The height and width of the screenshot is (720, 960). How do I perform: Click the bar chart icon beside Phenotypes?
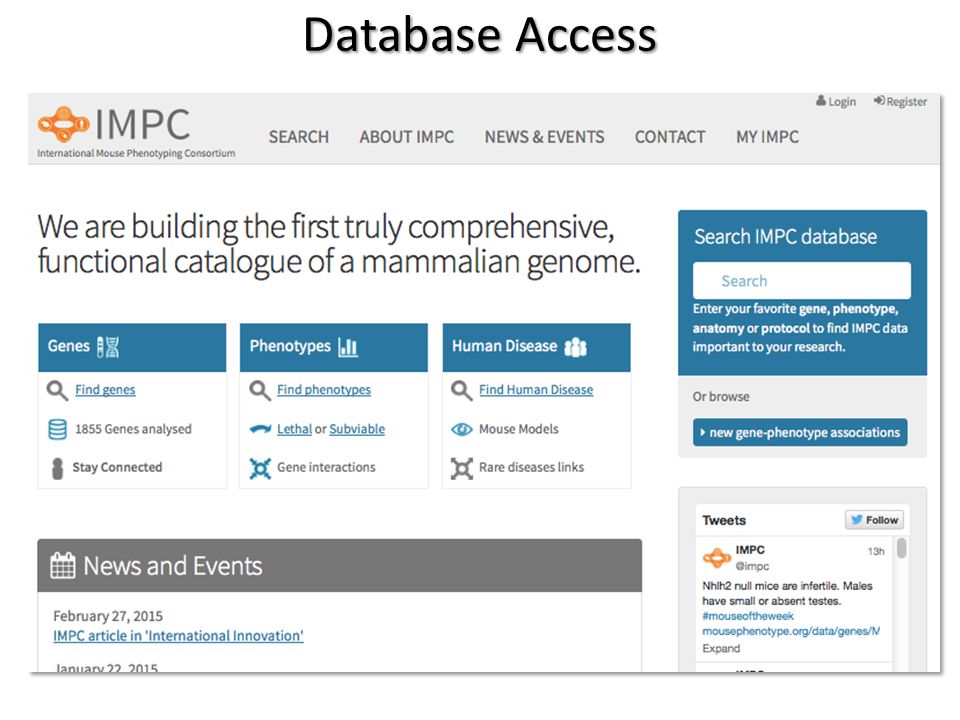[x=348, y=347]
